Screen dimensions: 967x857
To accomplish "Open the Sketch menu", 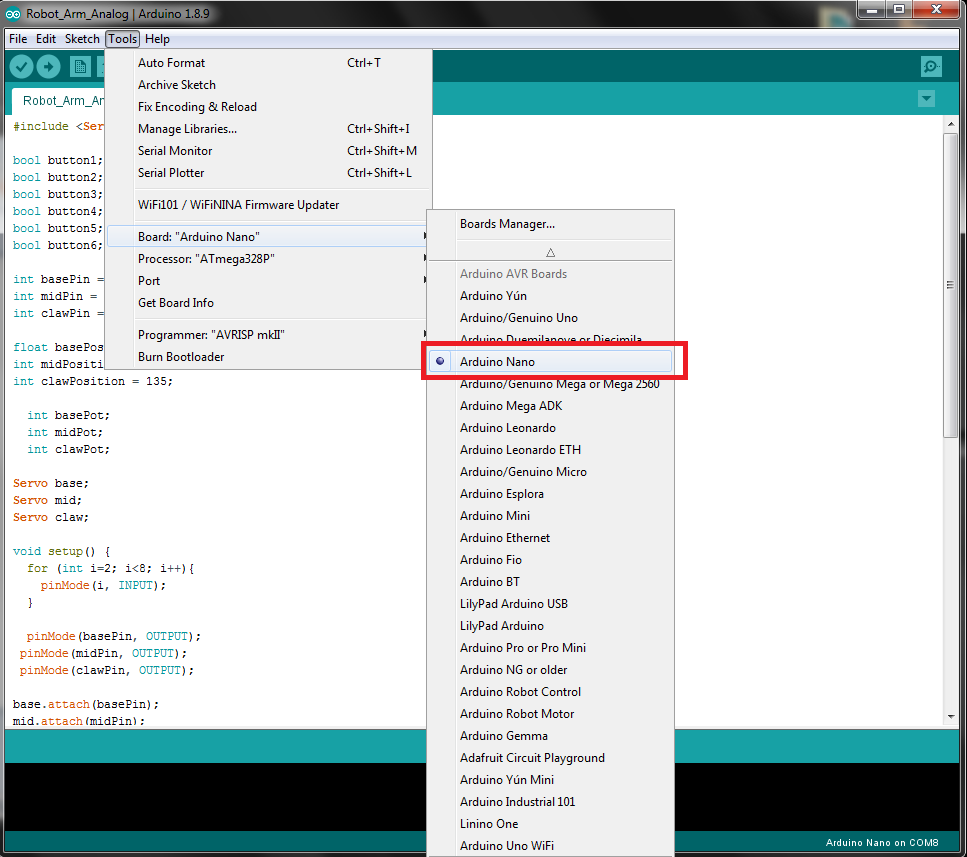I will click(82, 39).
